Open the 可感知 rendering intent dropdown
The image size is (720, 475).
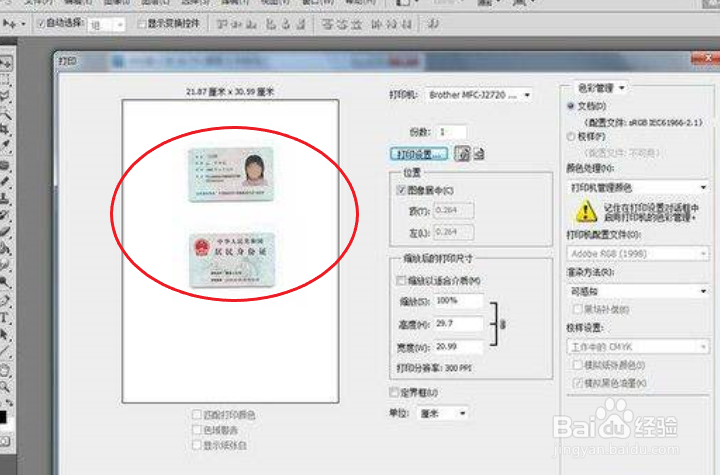(x=638, y=291)
